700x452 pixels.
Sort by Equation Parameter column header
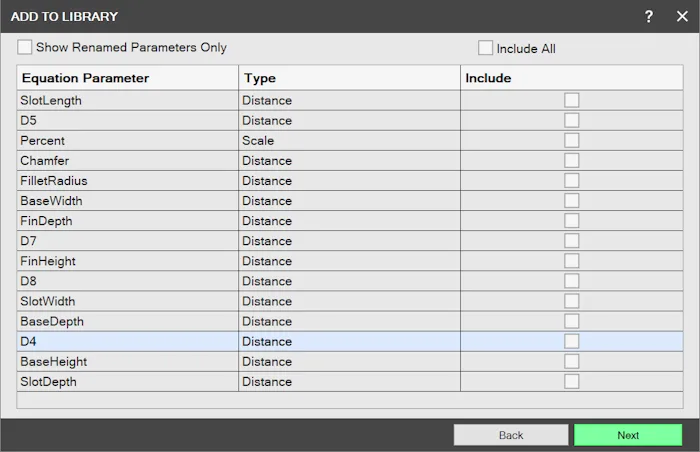pos(128,78)
